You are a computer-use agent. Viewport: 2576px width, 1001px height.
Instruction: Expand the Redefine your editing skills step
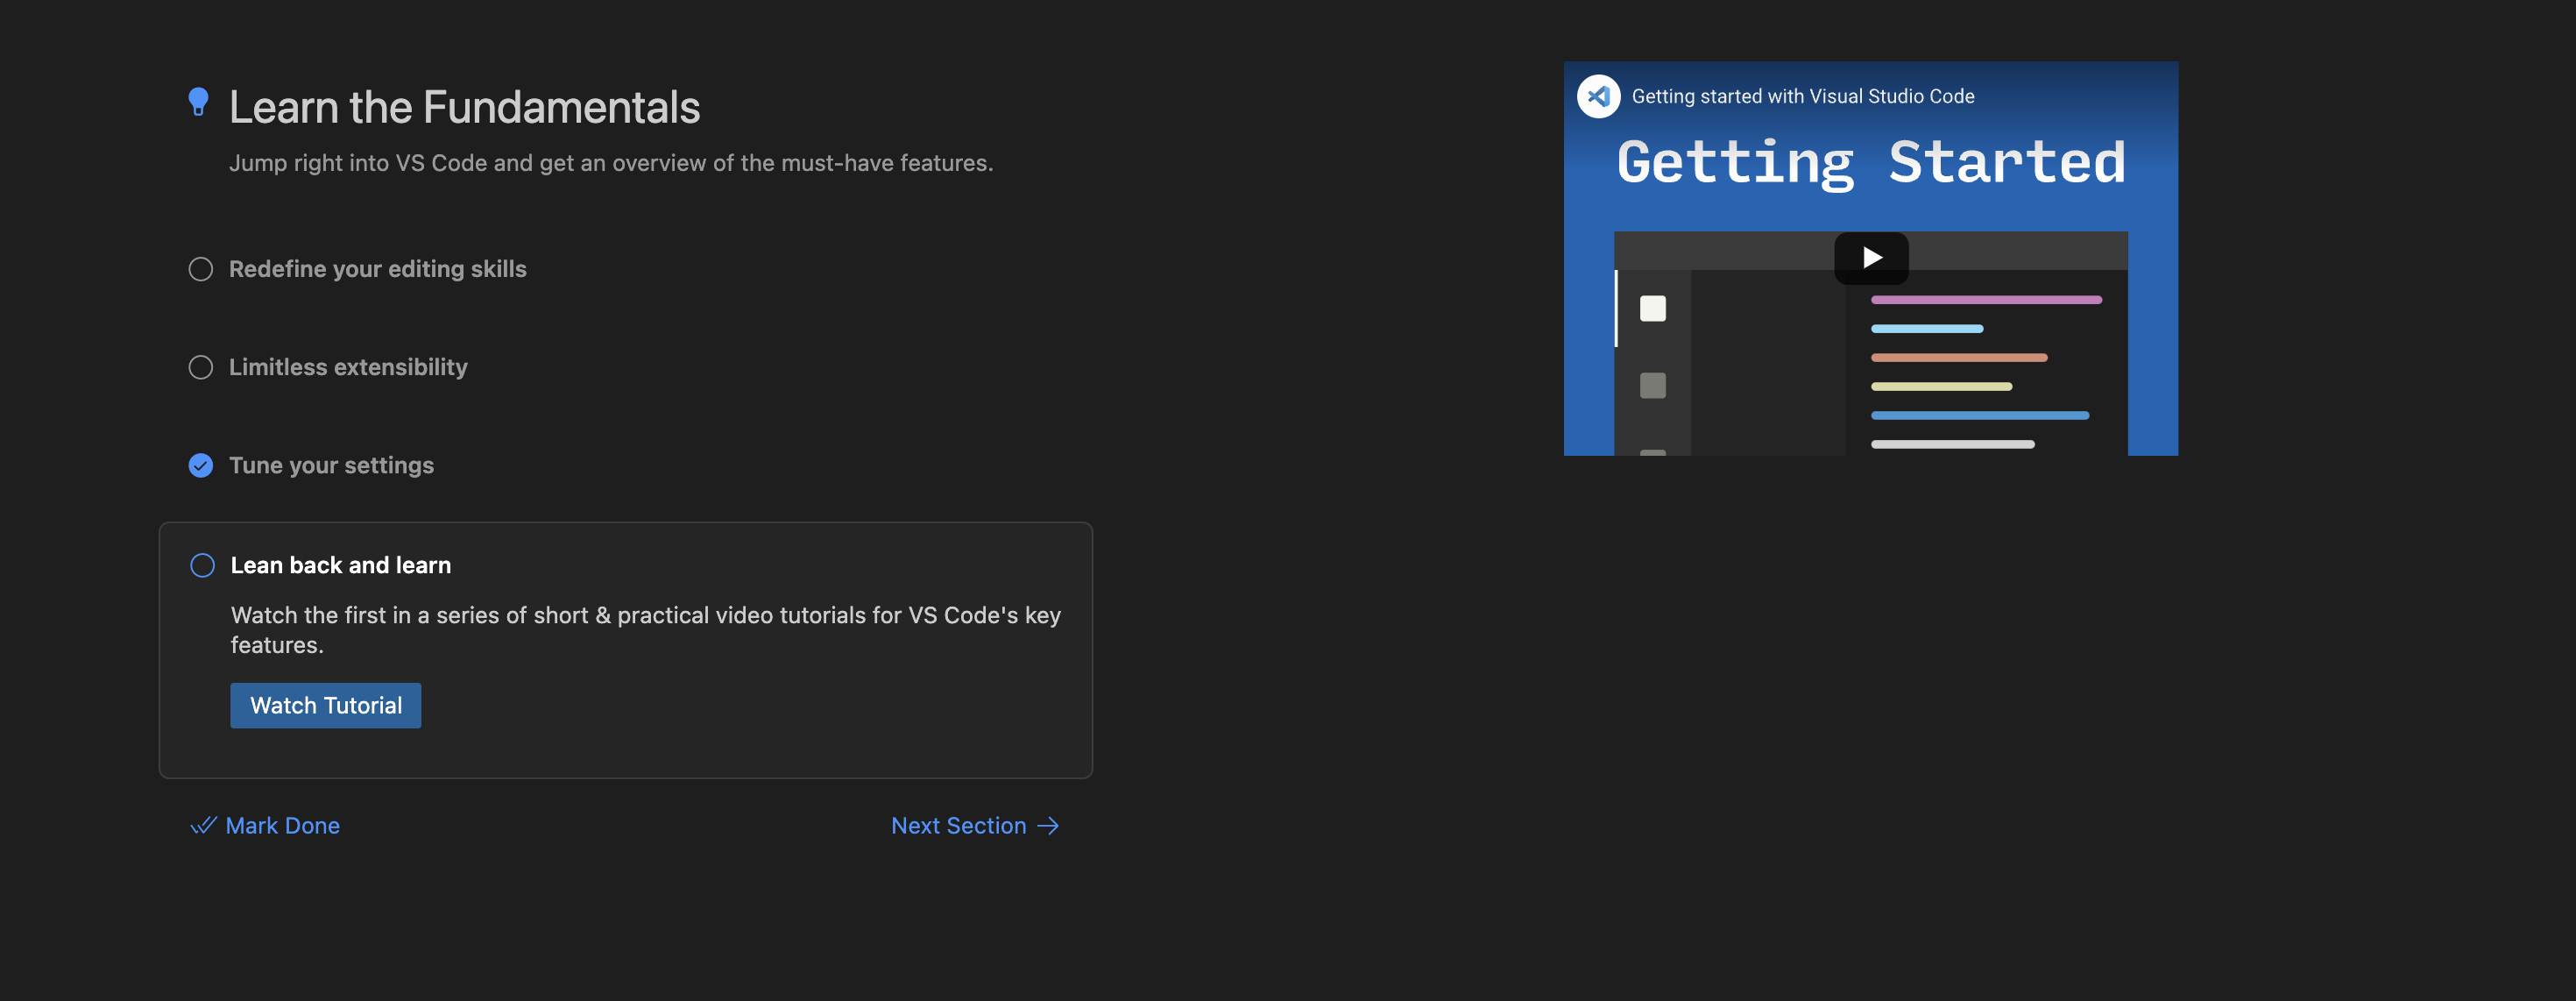pyautogui.click(x=377, y=269)
